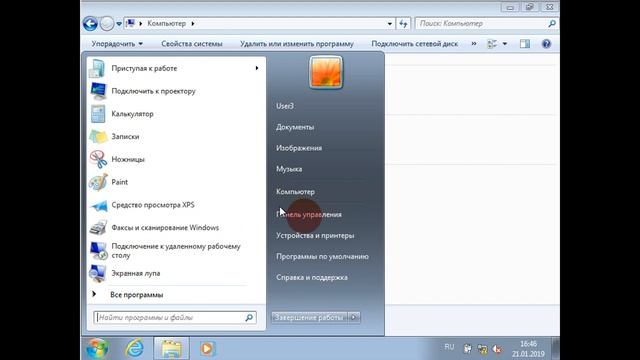The image size is (640, 360).
Task: Open Приступая к работе from Start menu
Action: point(176,68)
